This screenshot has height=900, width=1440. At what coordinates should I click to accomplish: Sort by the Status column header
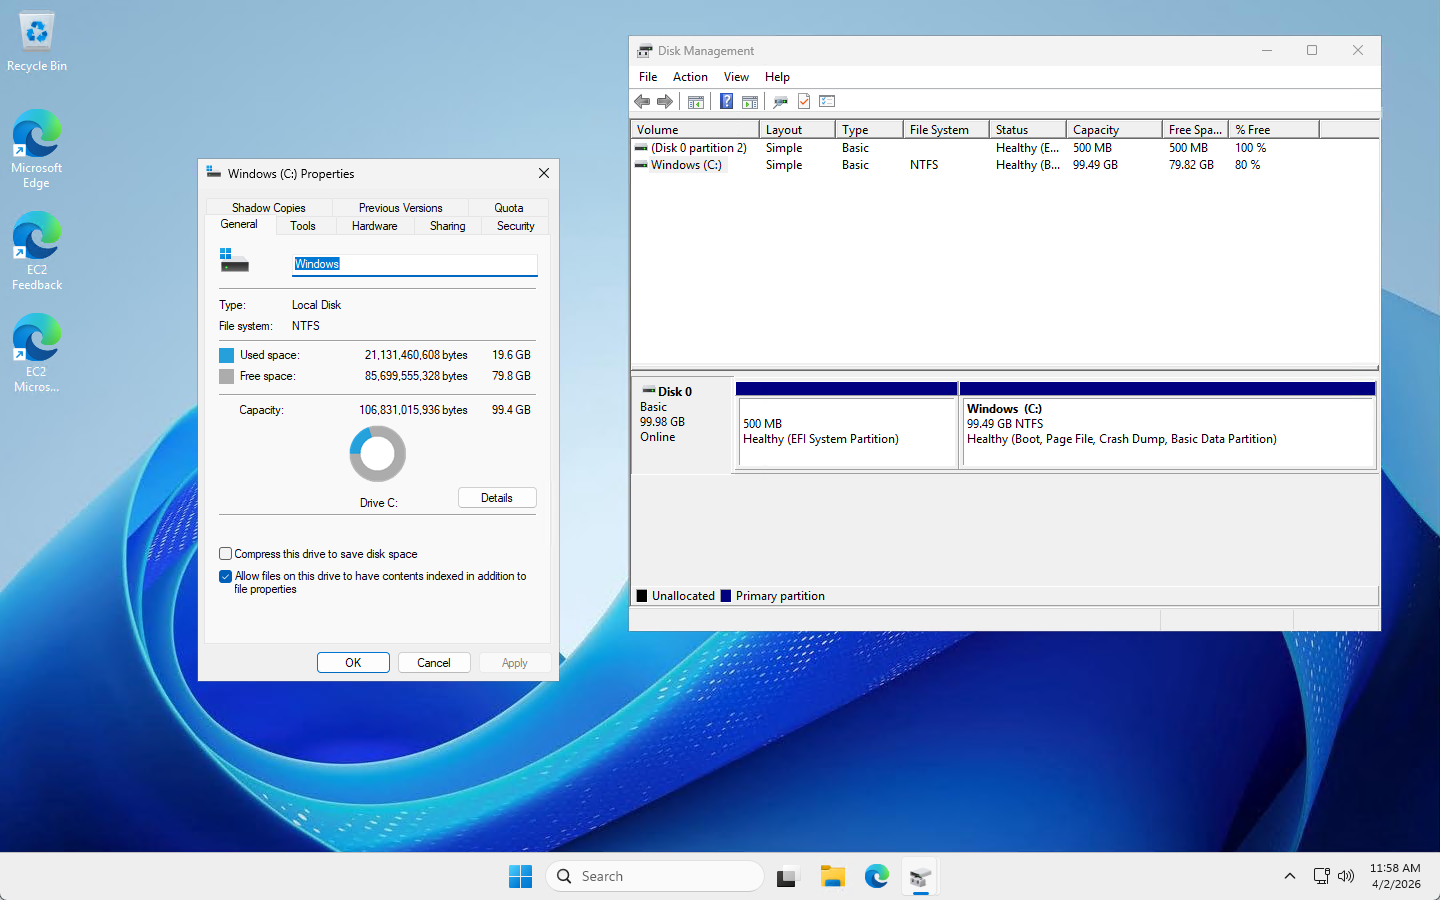click(1027, 130)
